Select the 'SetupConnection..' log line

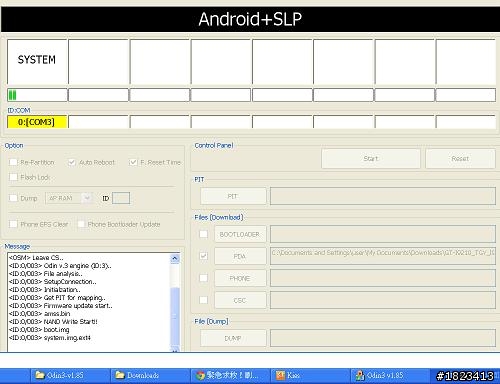tap(53, 282)
